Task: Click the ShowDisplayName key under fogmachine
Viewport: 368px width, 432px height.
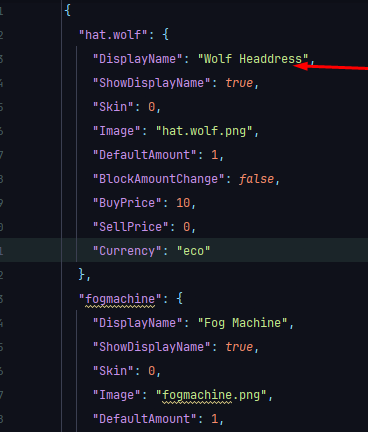Action: [152, 347]
